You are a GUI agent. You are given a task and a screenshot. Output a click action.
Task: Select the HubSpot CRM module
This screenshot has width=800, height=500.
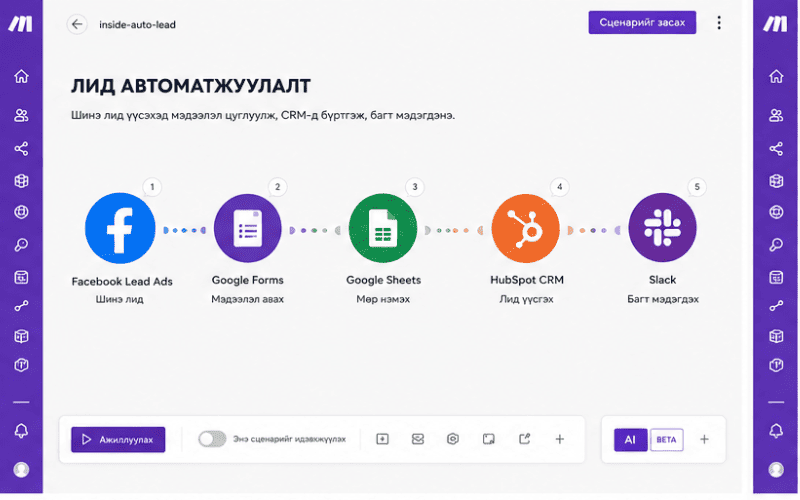click(526, 228)
